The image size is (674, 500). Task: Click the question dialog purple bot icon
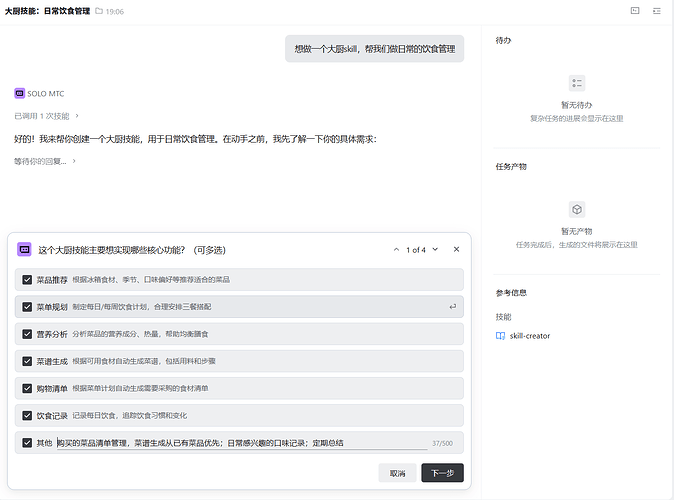coord(25,249)
